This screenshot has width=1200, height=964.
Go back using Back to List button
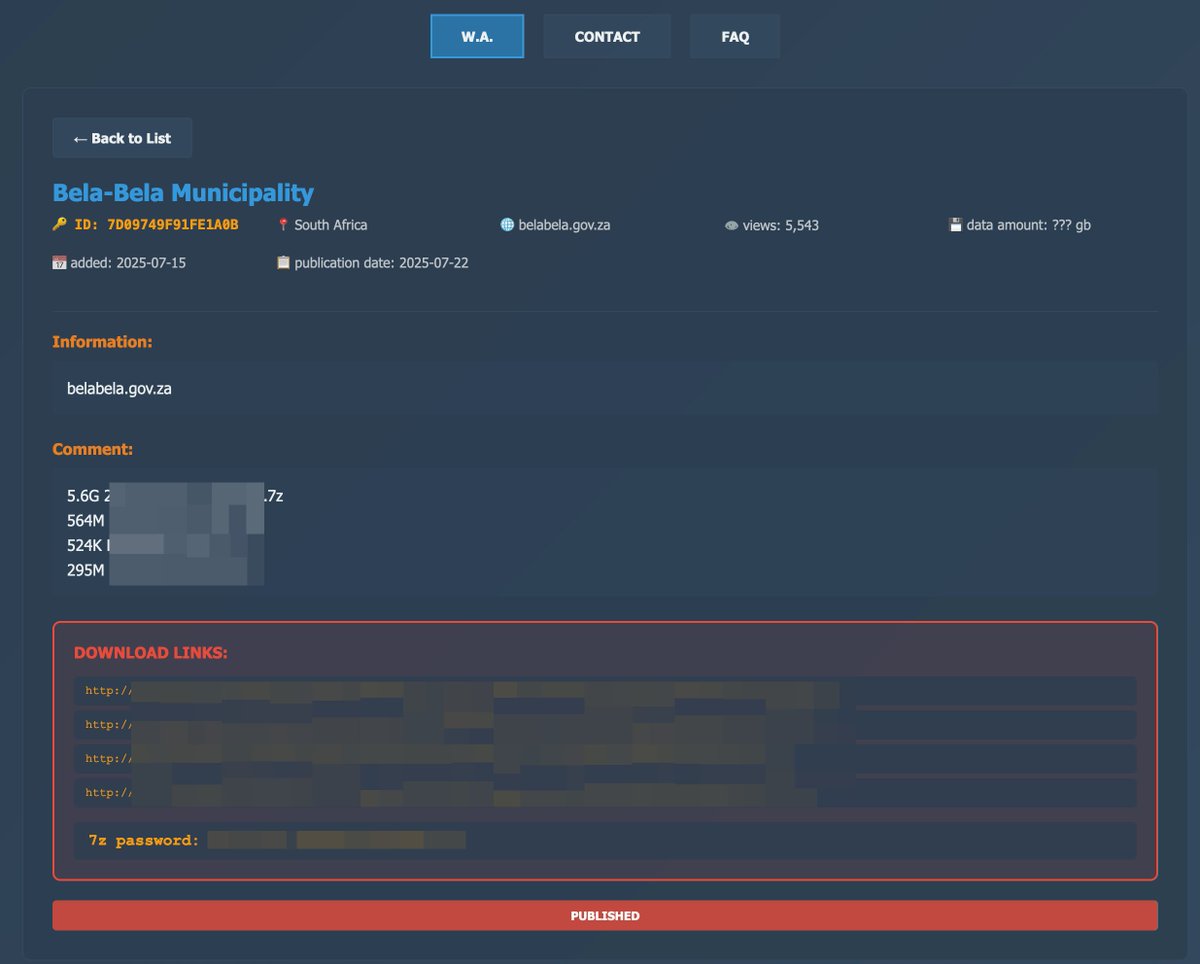[x=122, y=138]
